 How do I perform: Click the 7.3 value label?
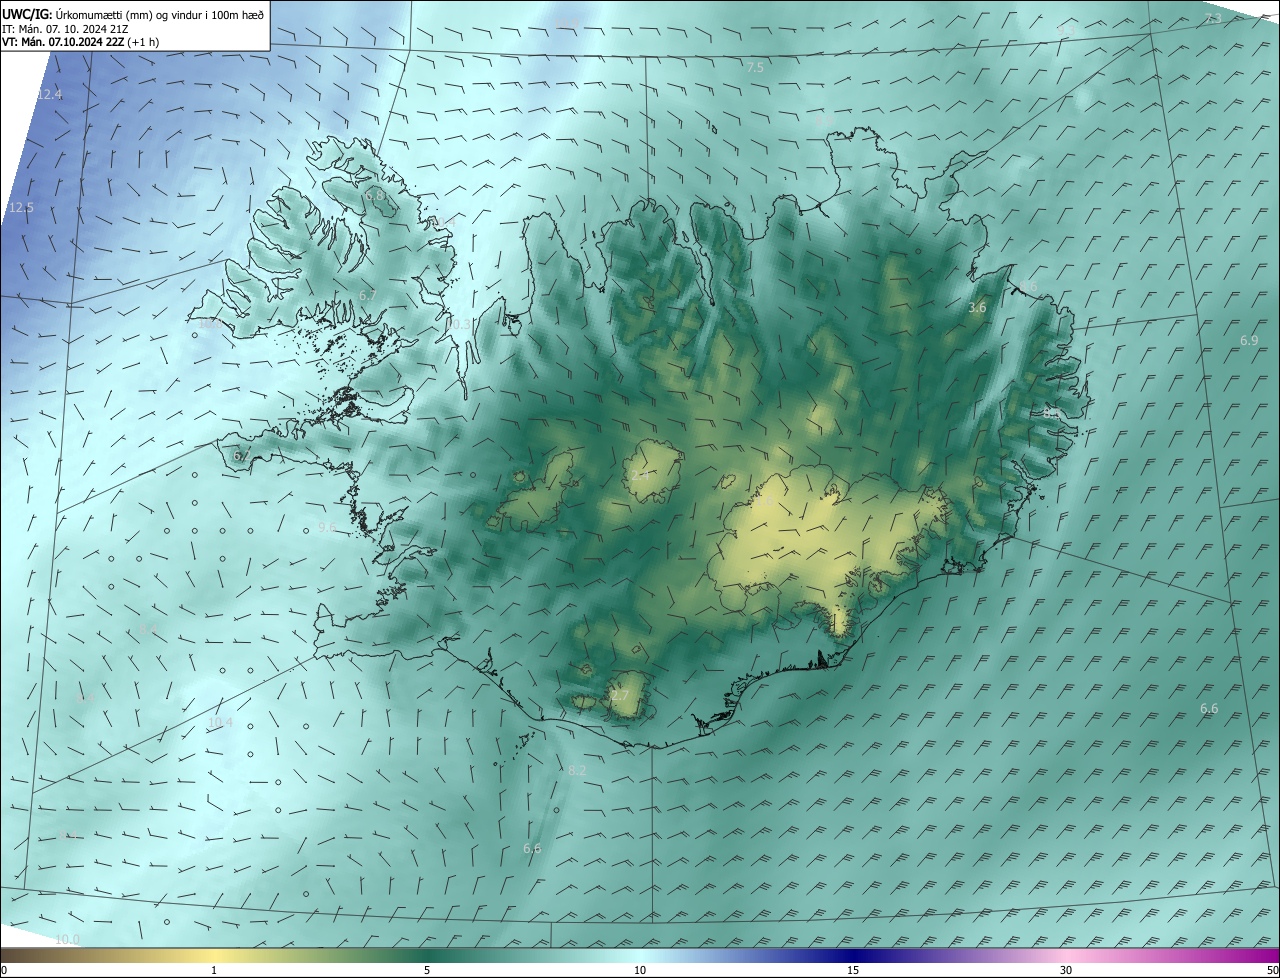pos(1213,19)
